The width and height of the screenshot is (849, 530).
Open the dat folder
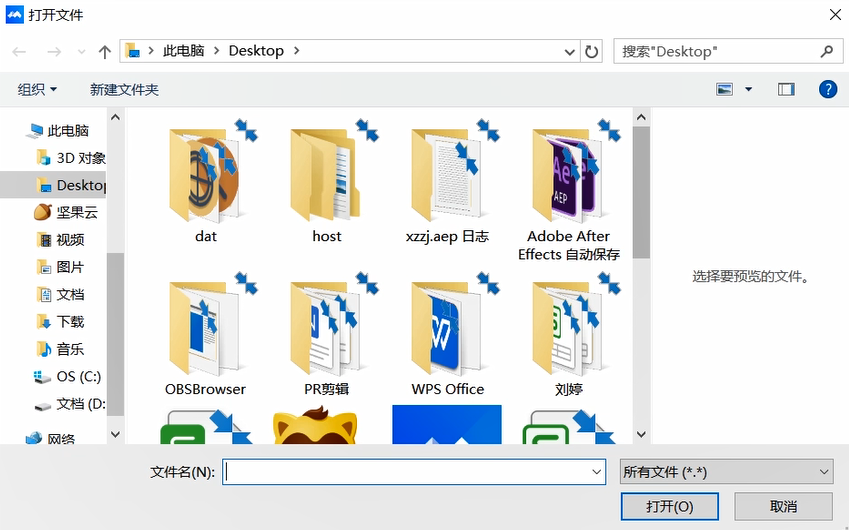click(x=206, y=182)
